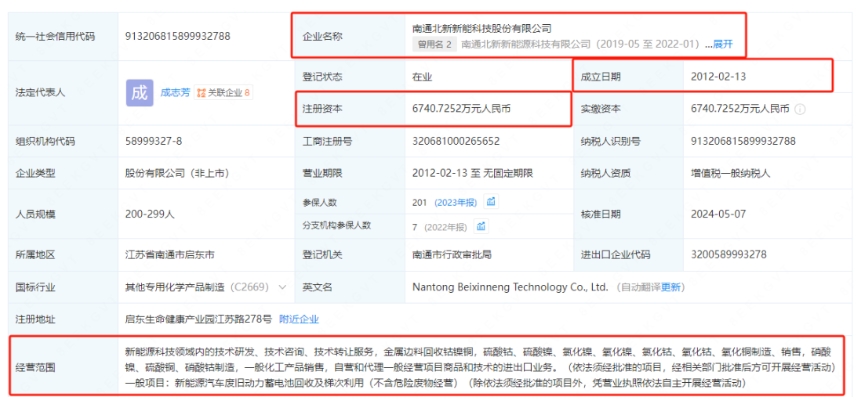
Task: Click the 登记状态 label cell
Action: pyautogui.click(x=350, y=77)
